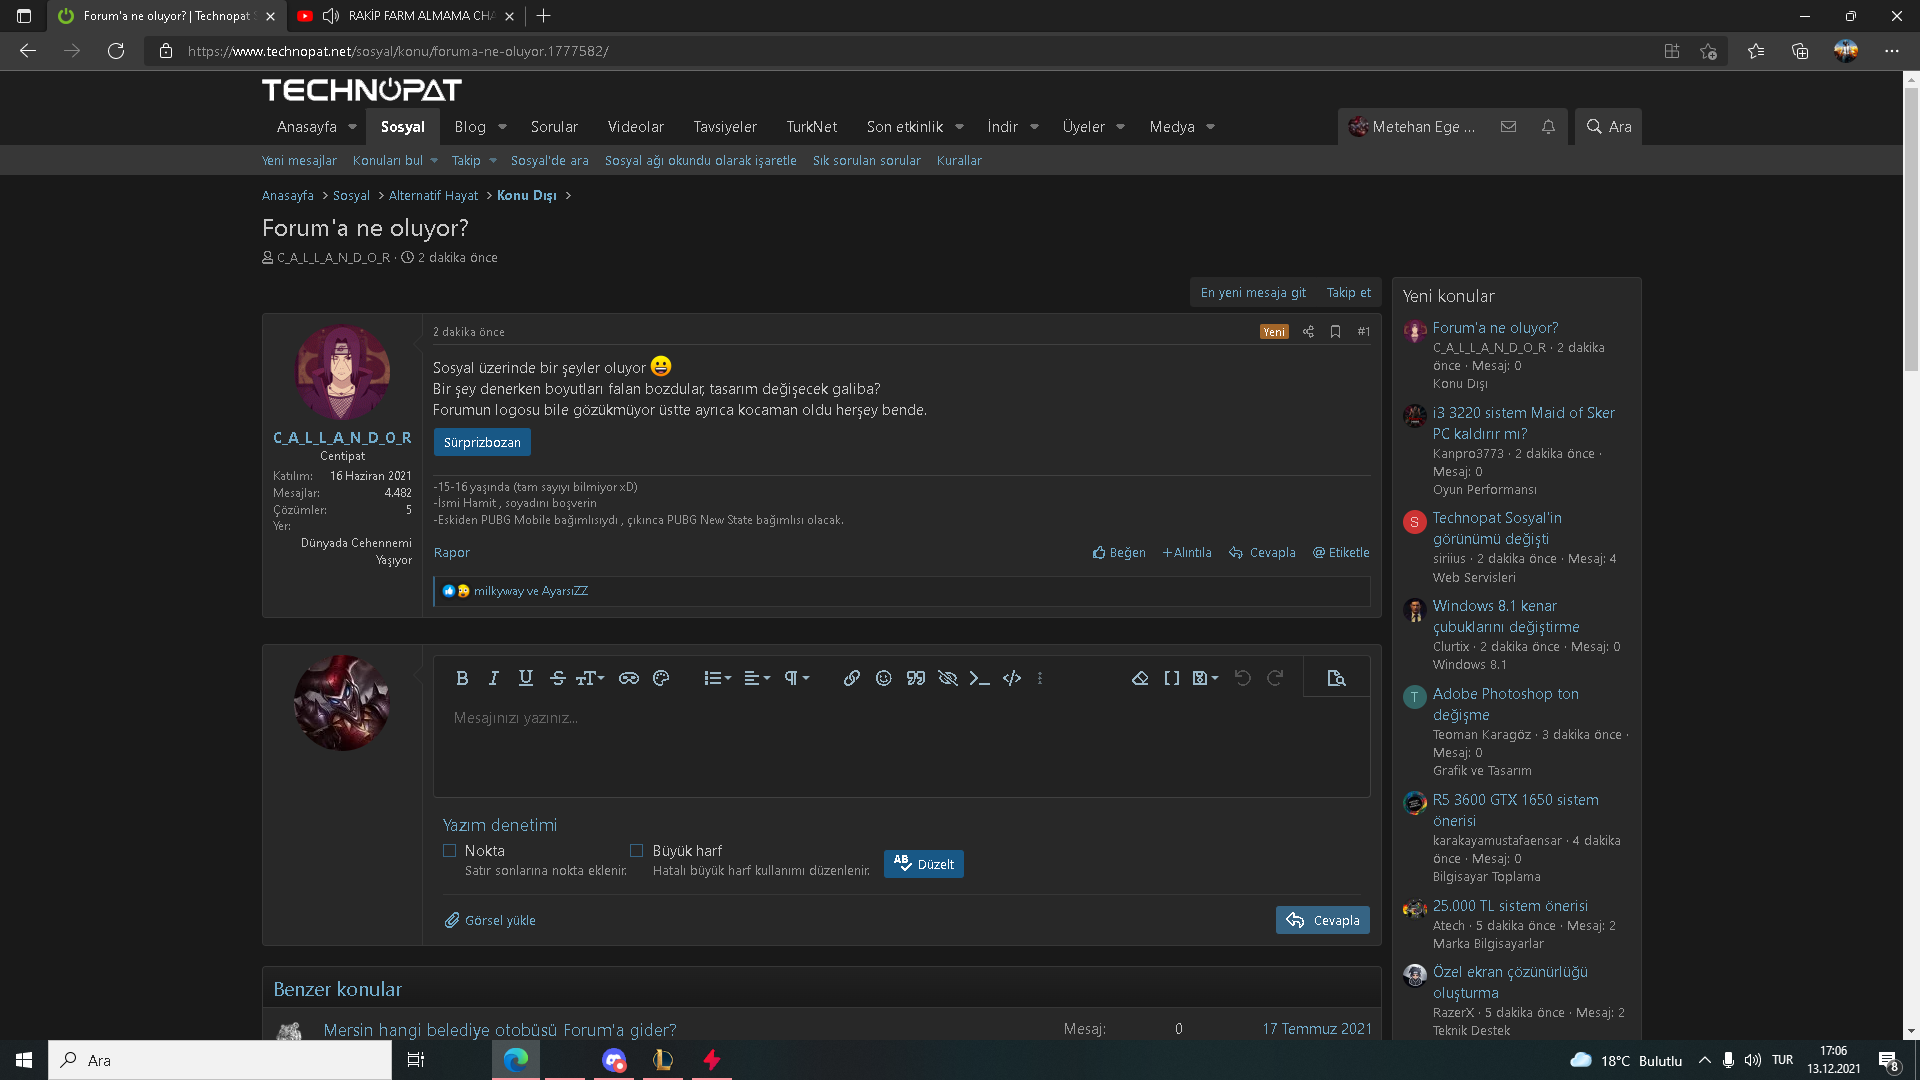Image resolution: width=1920 pixels, height=1080 pixels.
Task: Click the strikethrough formatting icon
Action: pyautogui.click(x=557, y=678)
